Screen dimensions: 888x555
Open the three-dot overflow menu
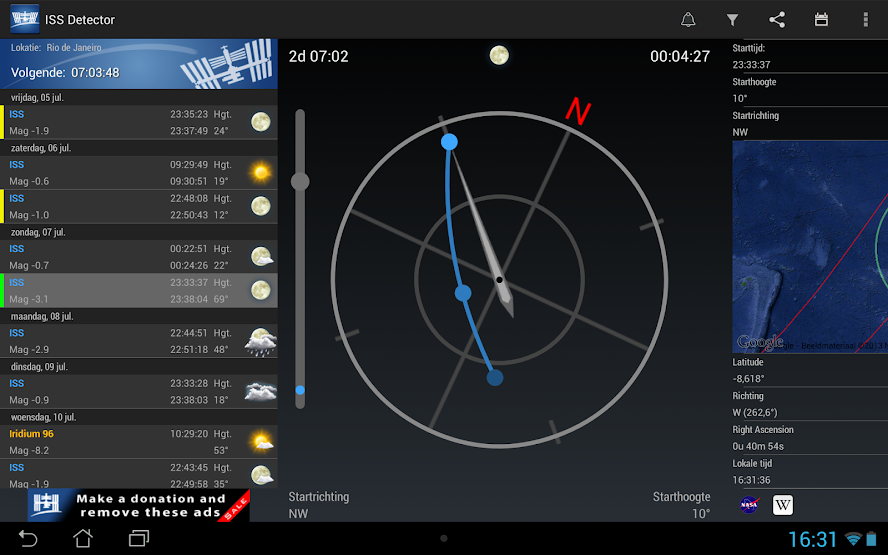(865, 20)
